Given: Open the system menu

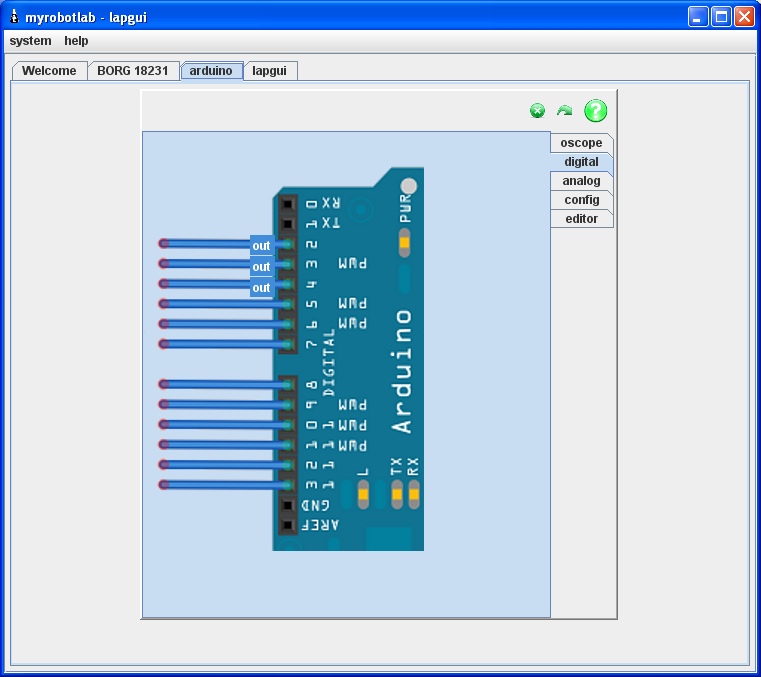Looking at the screenshot, I should (x=31, y=41).
